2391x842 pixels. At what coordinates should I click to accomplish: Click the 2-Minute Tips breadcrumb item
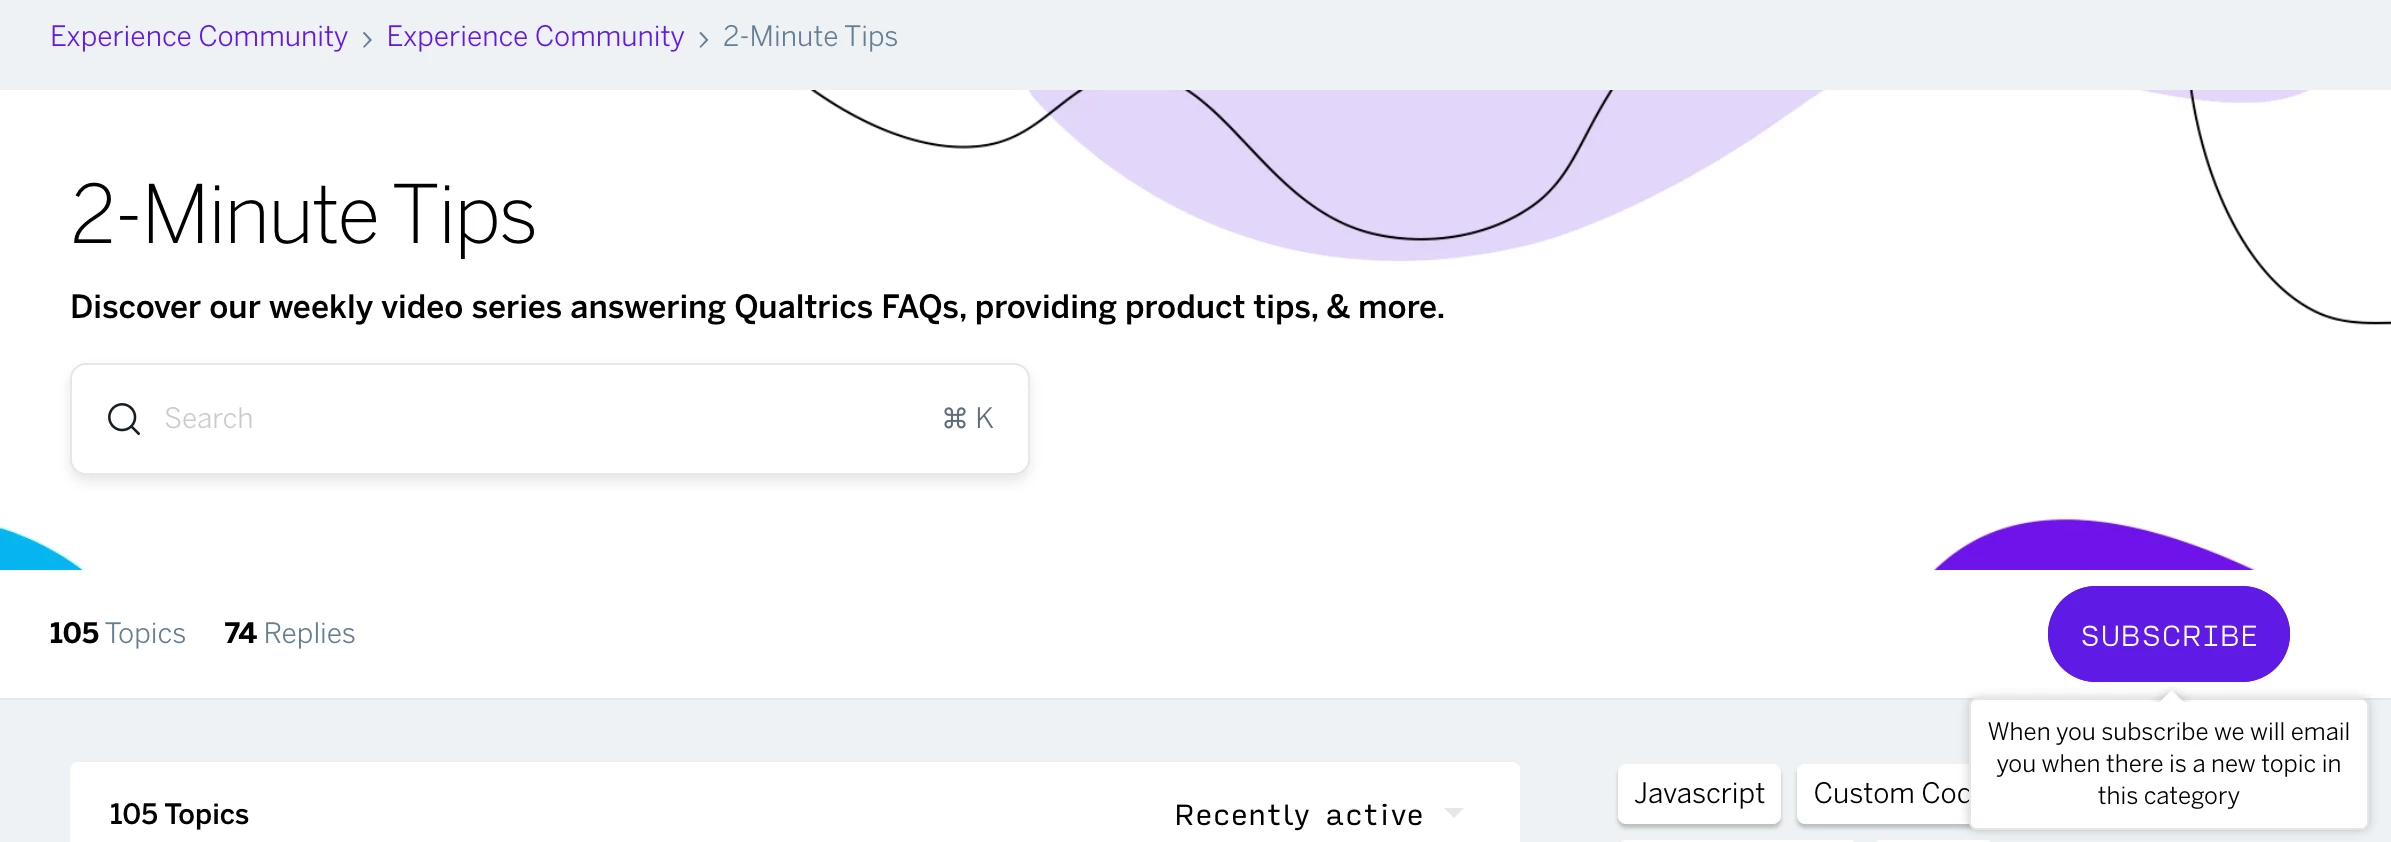coord(810,36)
